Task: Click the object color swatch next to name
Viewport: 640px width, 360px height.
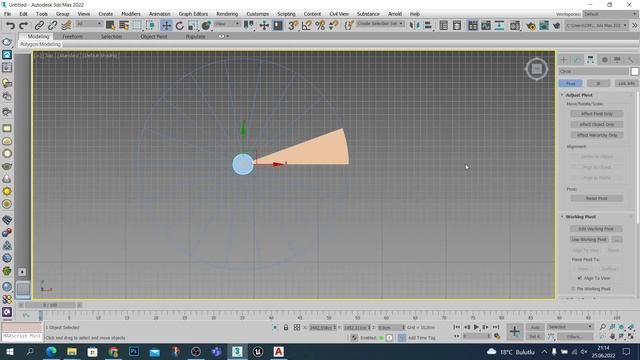Action: pos(635,71)
